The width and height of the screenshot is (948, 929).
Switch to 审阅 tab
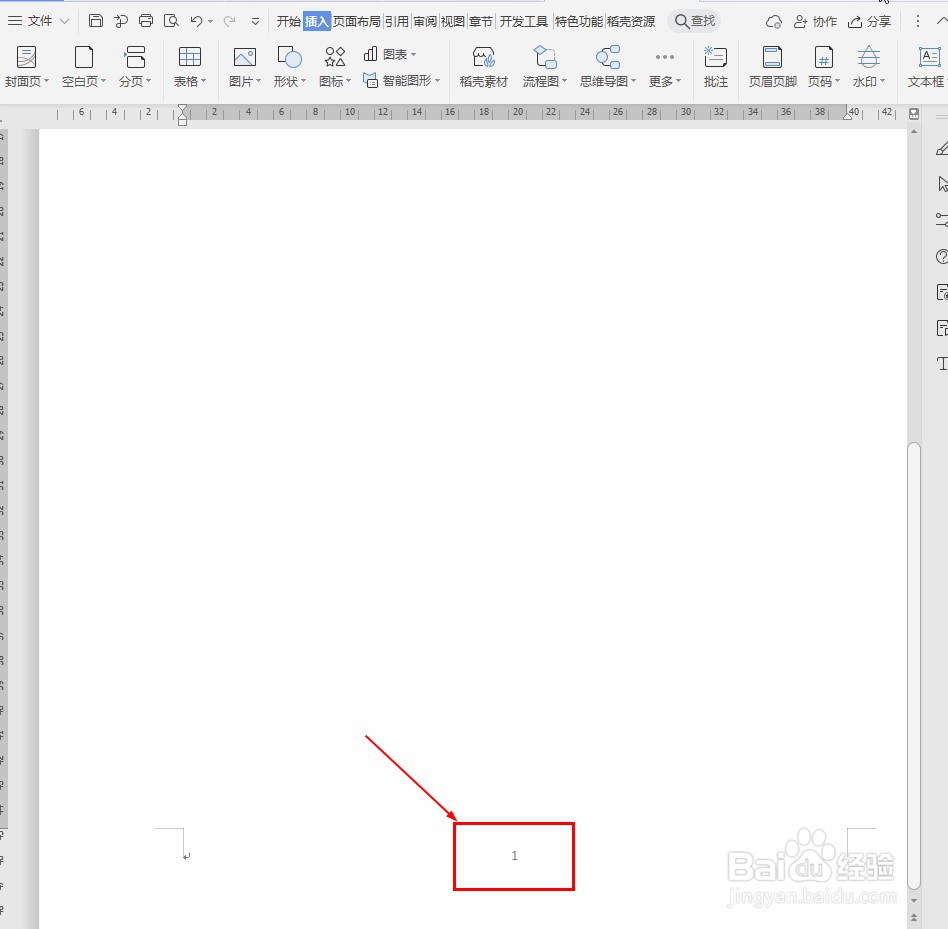click(425, 22)
